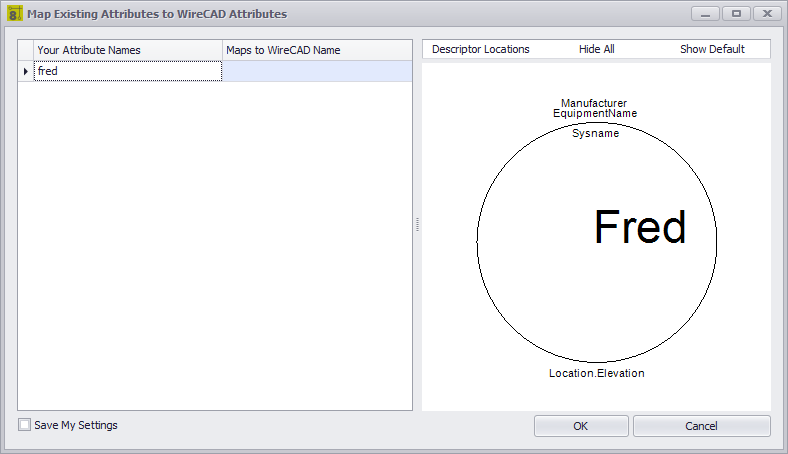Screen dimensions: 788x454
Task: Choose Show Default in the menu bar
Action: click(x=712, y=49)
